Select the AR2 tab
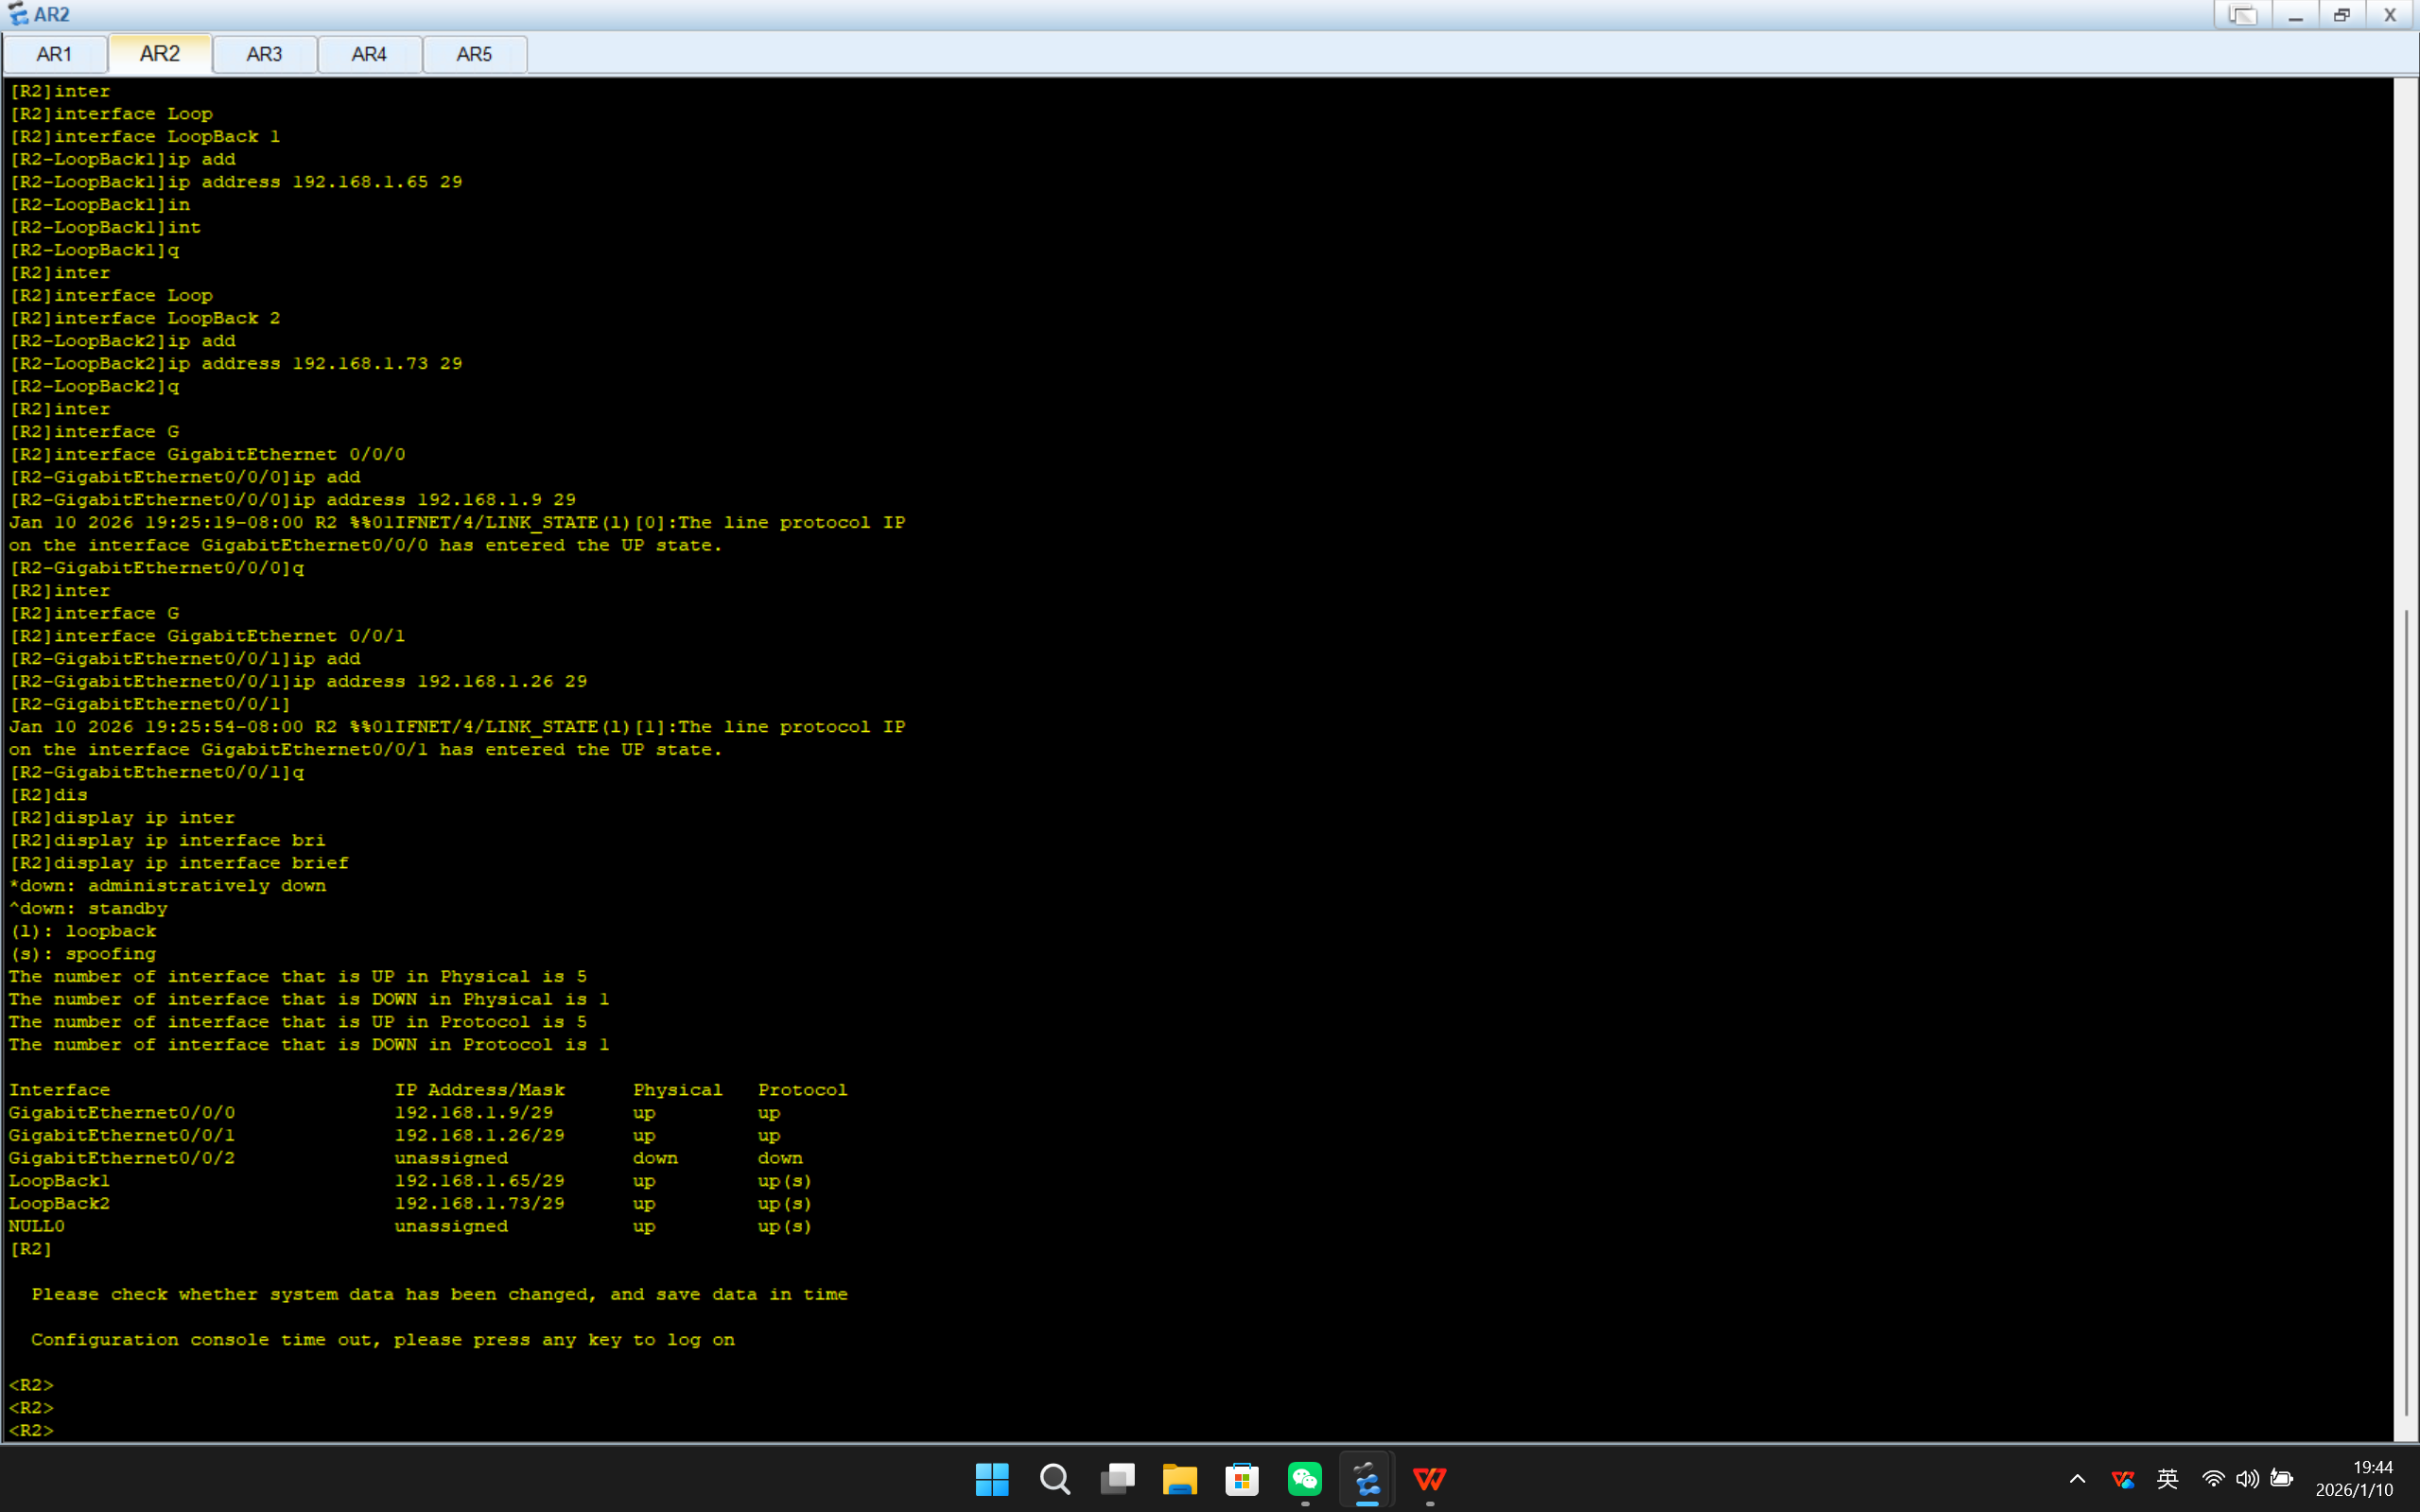2420x1512 pixels. [x=160, y=54]
